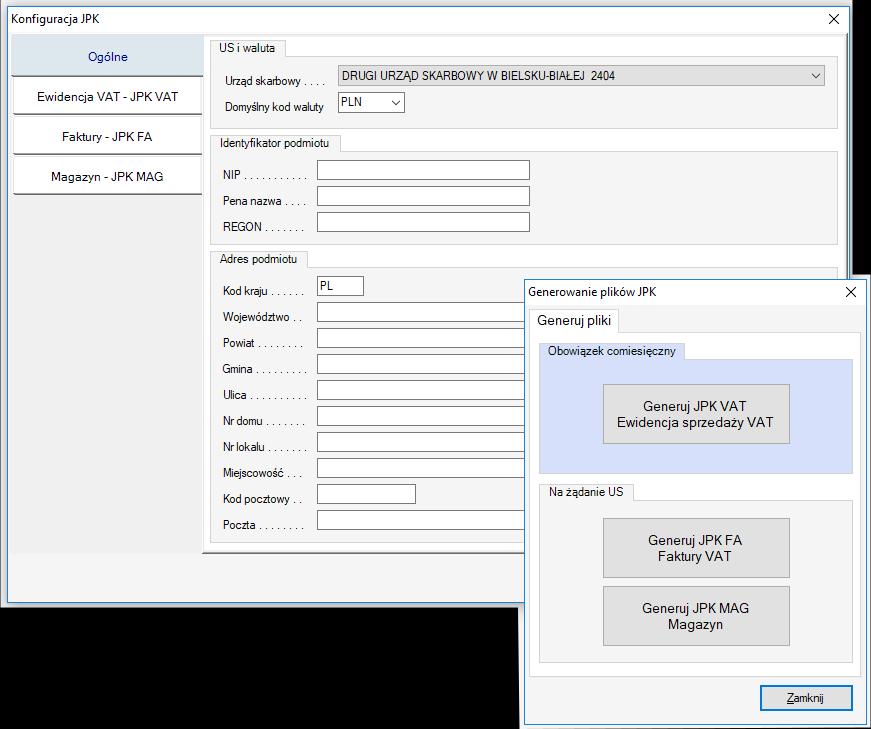Screen dimensions: 871x729
Task: Click the Poczta input field
Action: [x=421, y=521]
